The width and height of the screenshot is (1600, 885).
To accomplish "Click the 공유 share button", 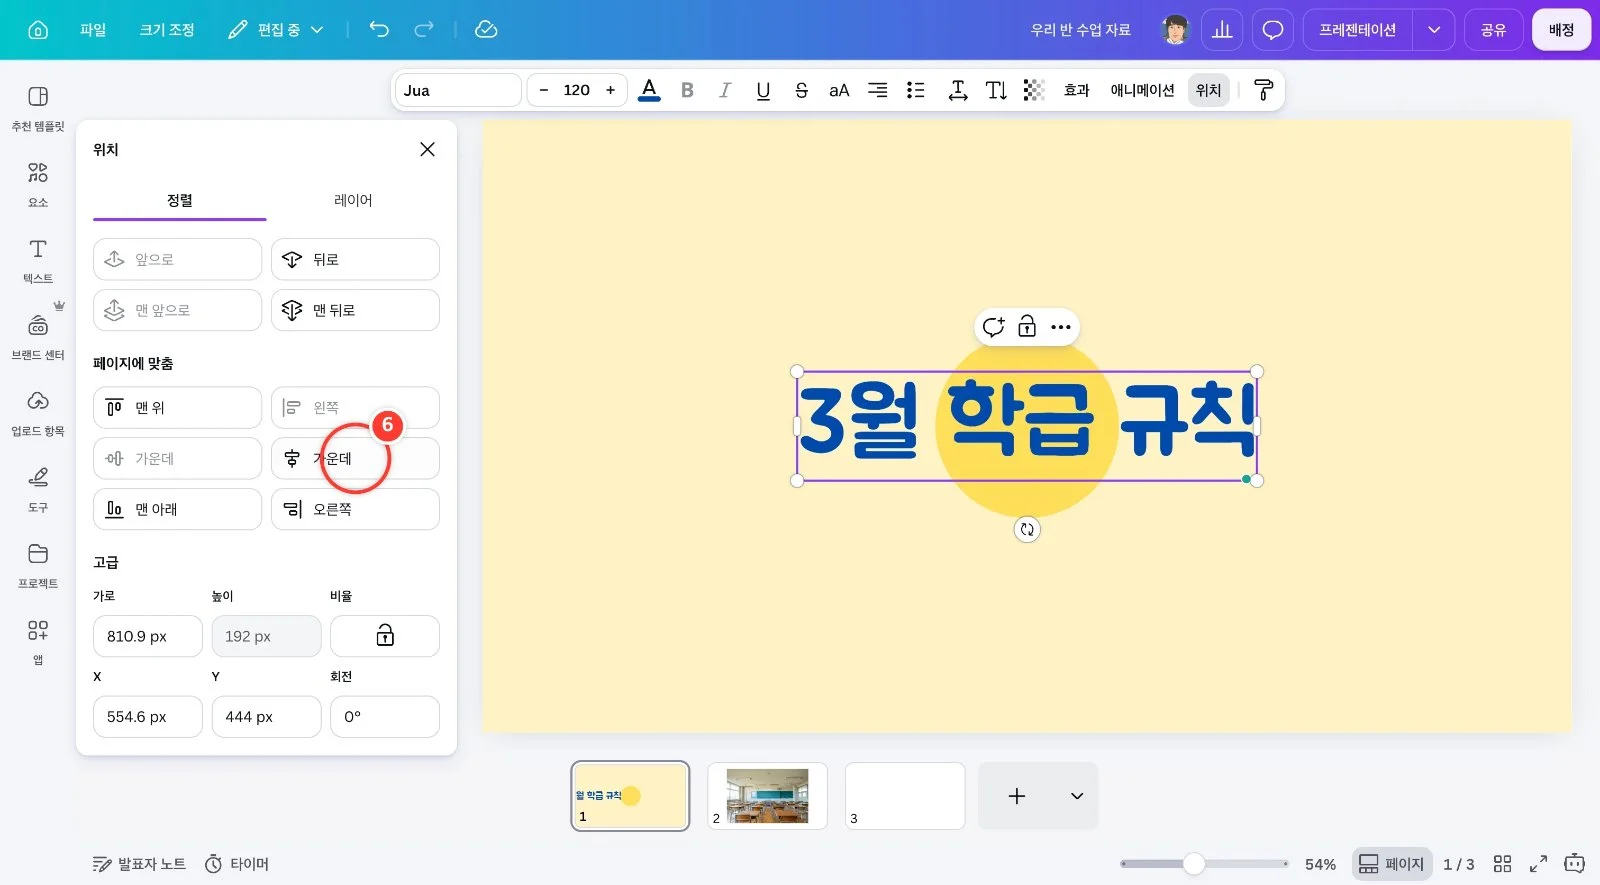I will pos(1493,30).
